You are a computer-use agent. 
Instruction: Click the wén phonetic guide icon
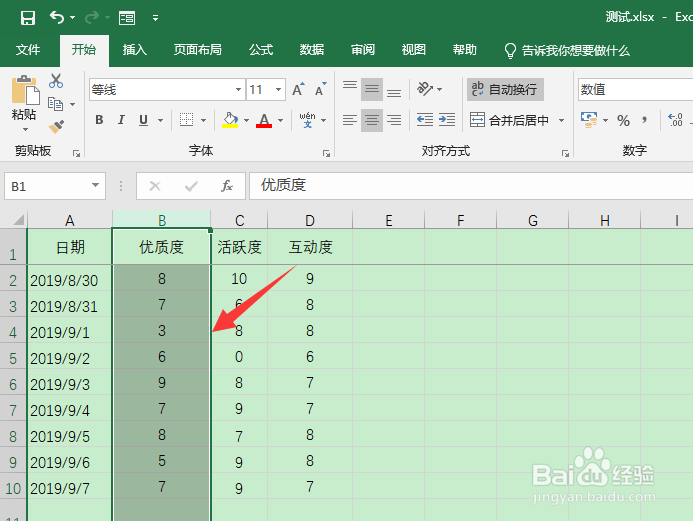point(307,120)
